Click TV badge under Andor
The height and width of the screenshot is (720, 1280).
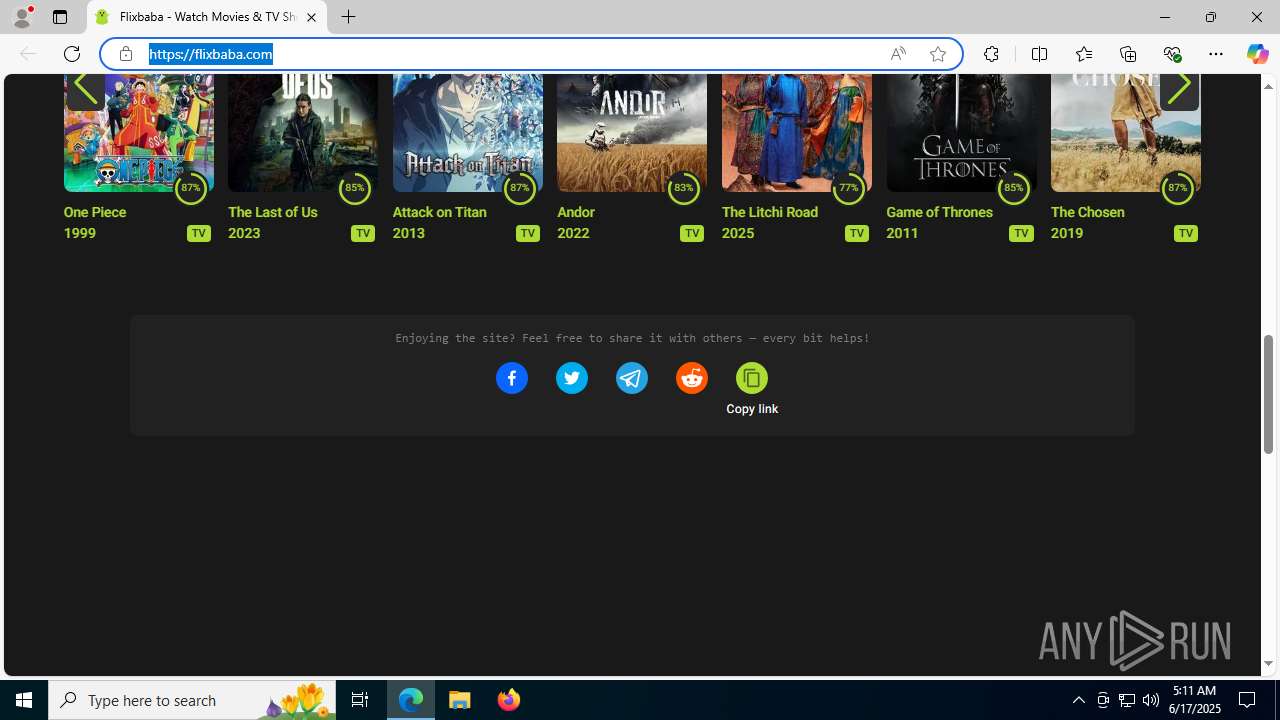point(692,233)
